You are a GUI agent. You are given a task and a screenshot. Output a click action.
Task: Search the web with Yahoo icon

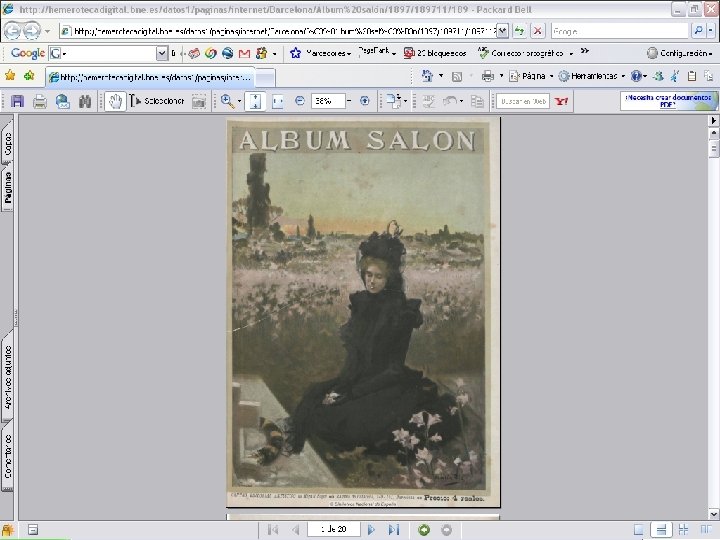coord(561,101)
